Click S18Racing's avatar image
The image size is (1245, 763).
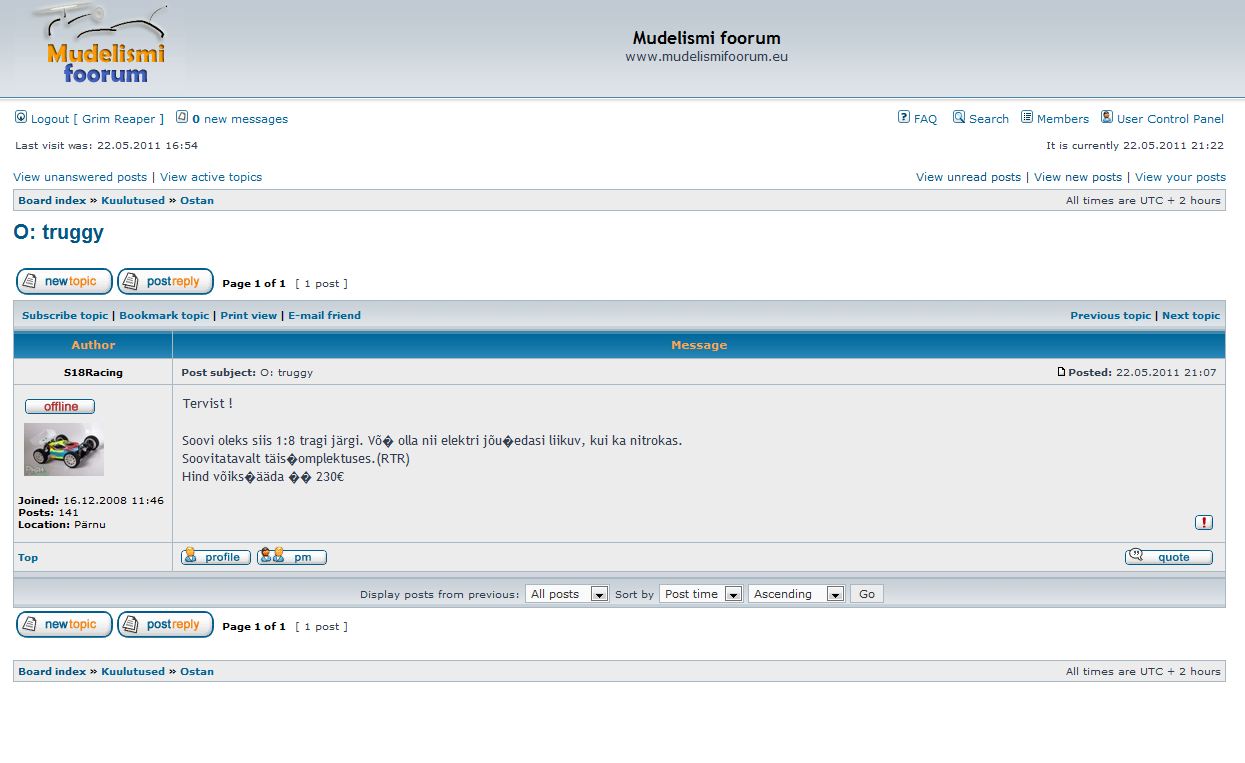click(64, 449)
